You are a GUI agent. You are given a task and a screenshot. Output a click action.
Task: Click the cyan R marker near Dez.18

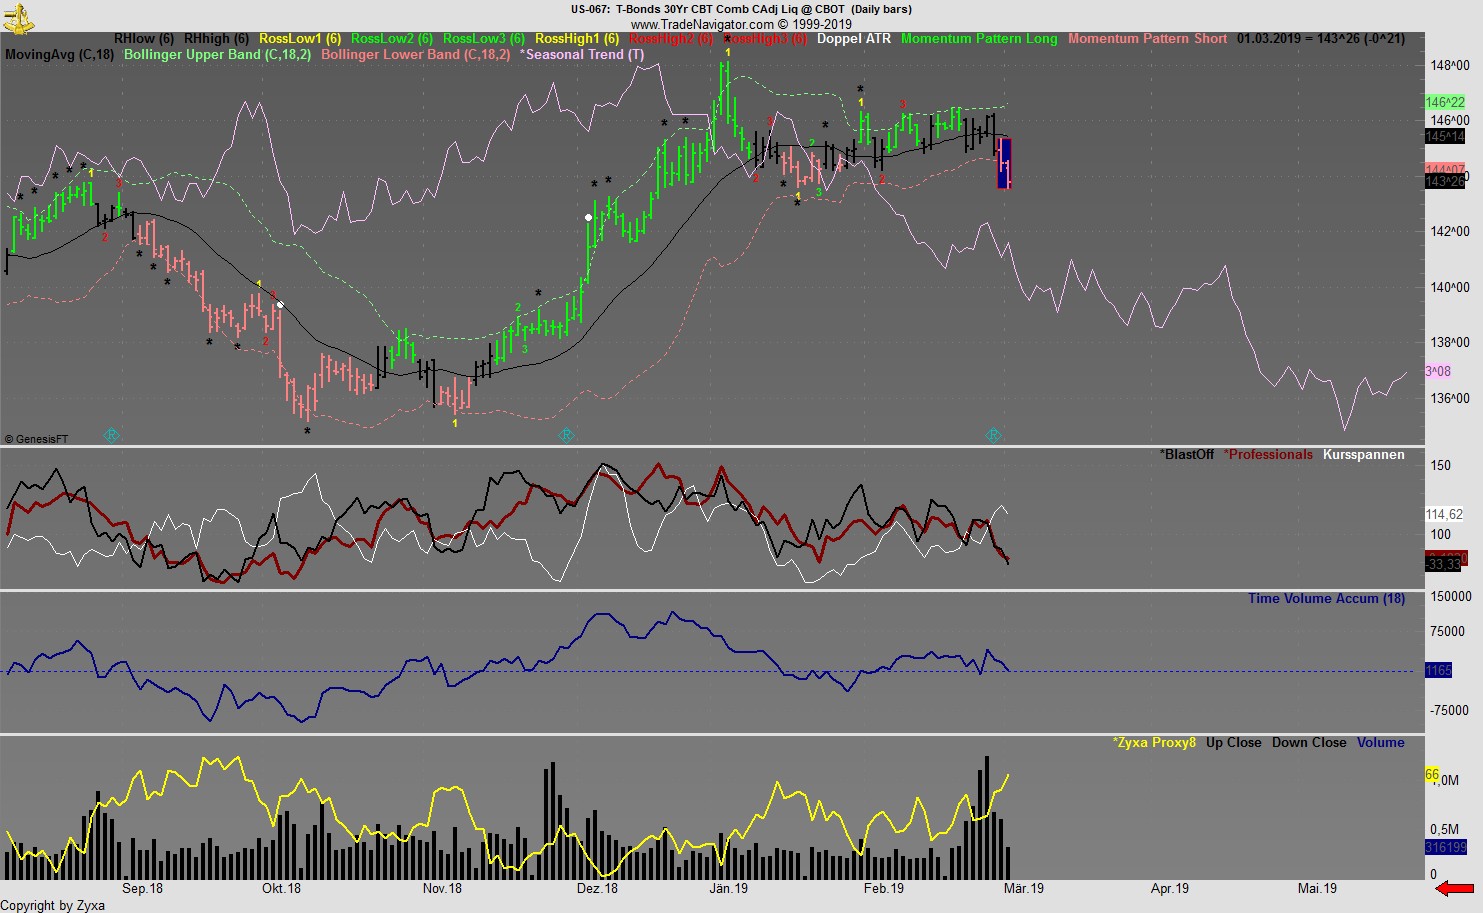pyautogui.click(x=566, y=435)
